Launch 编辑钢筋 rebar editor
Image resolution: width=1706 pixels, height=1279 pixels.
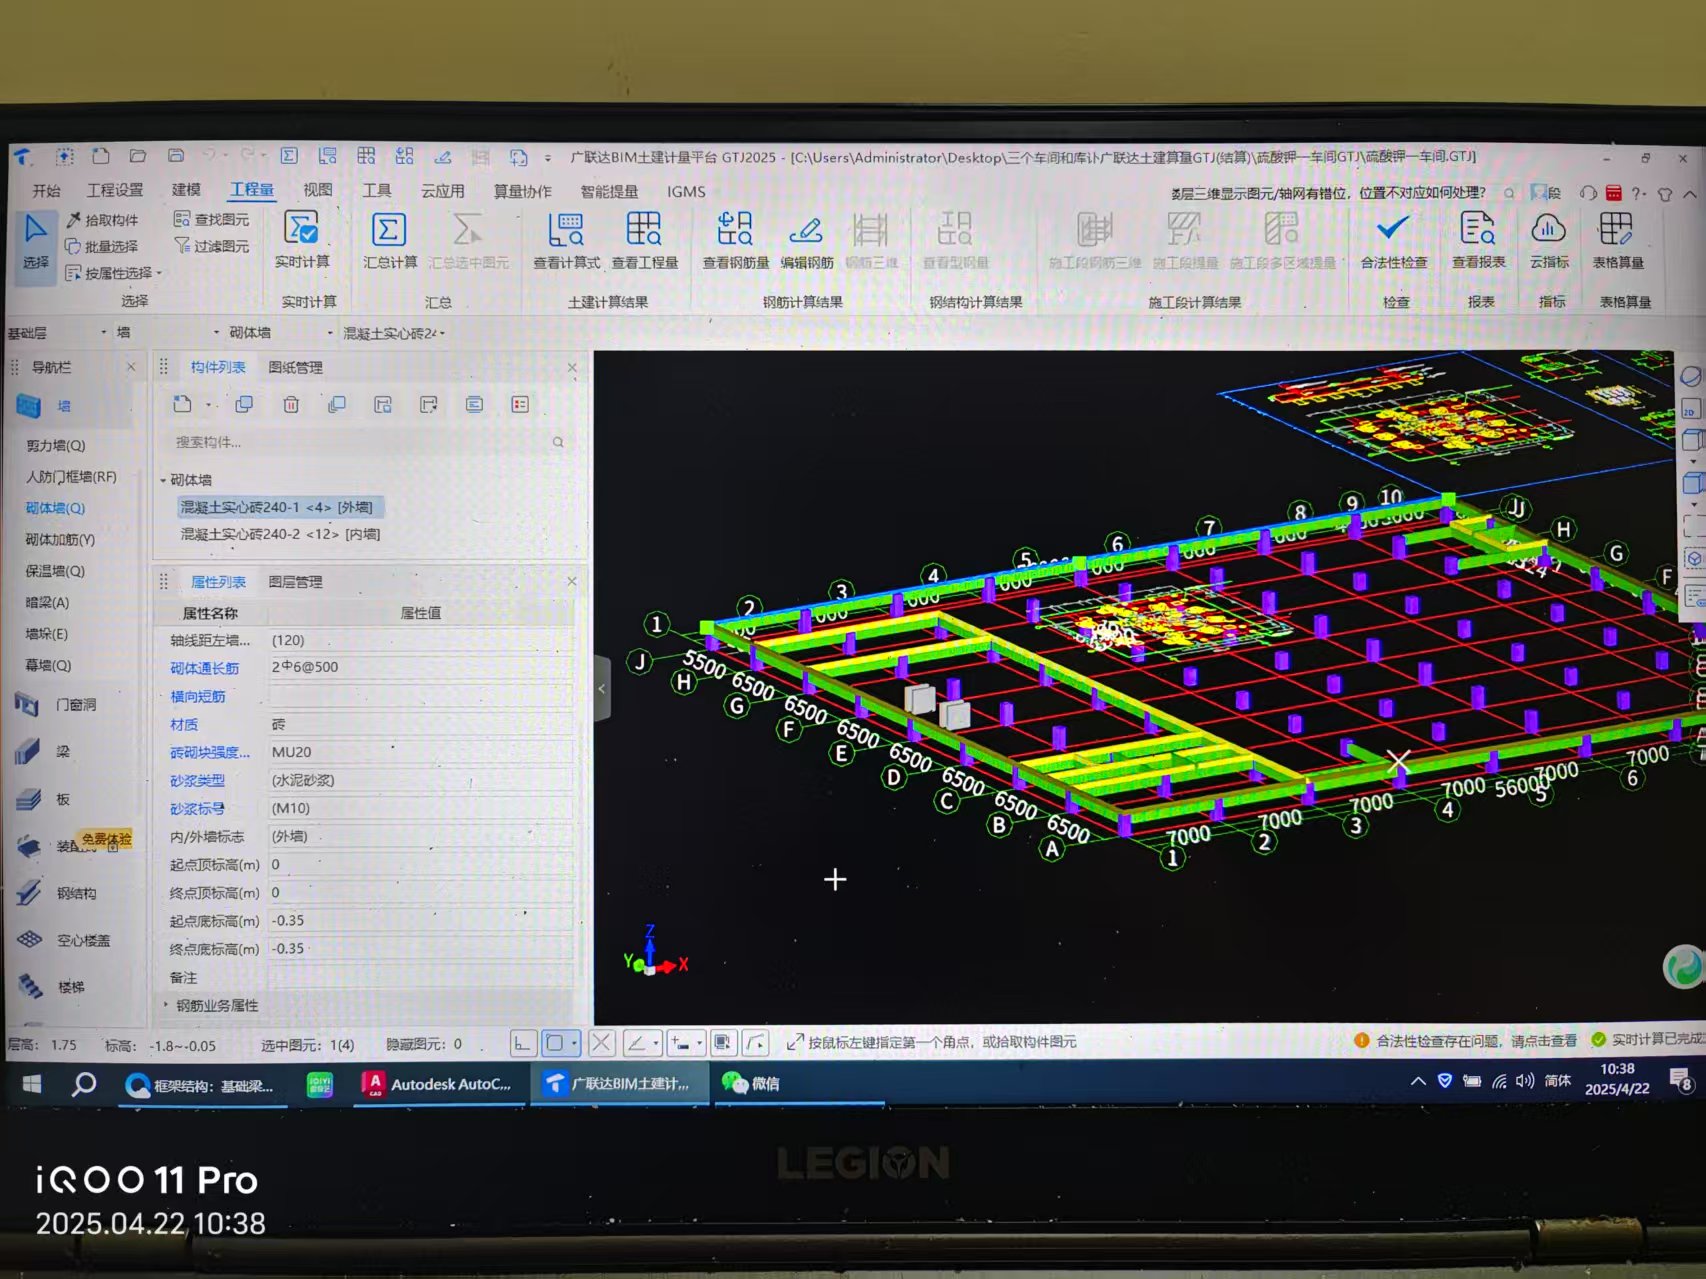806,241
